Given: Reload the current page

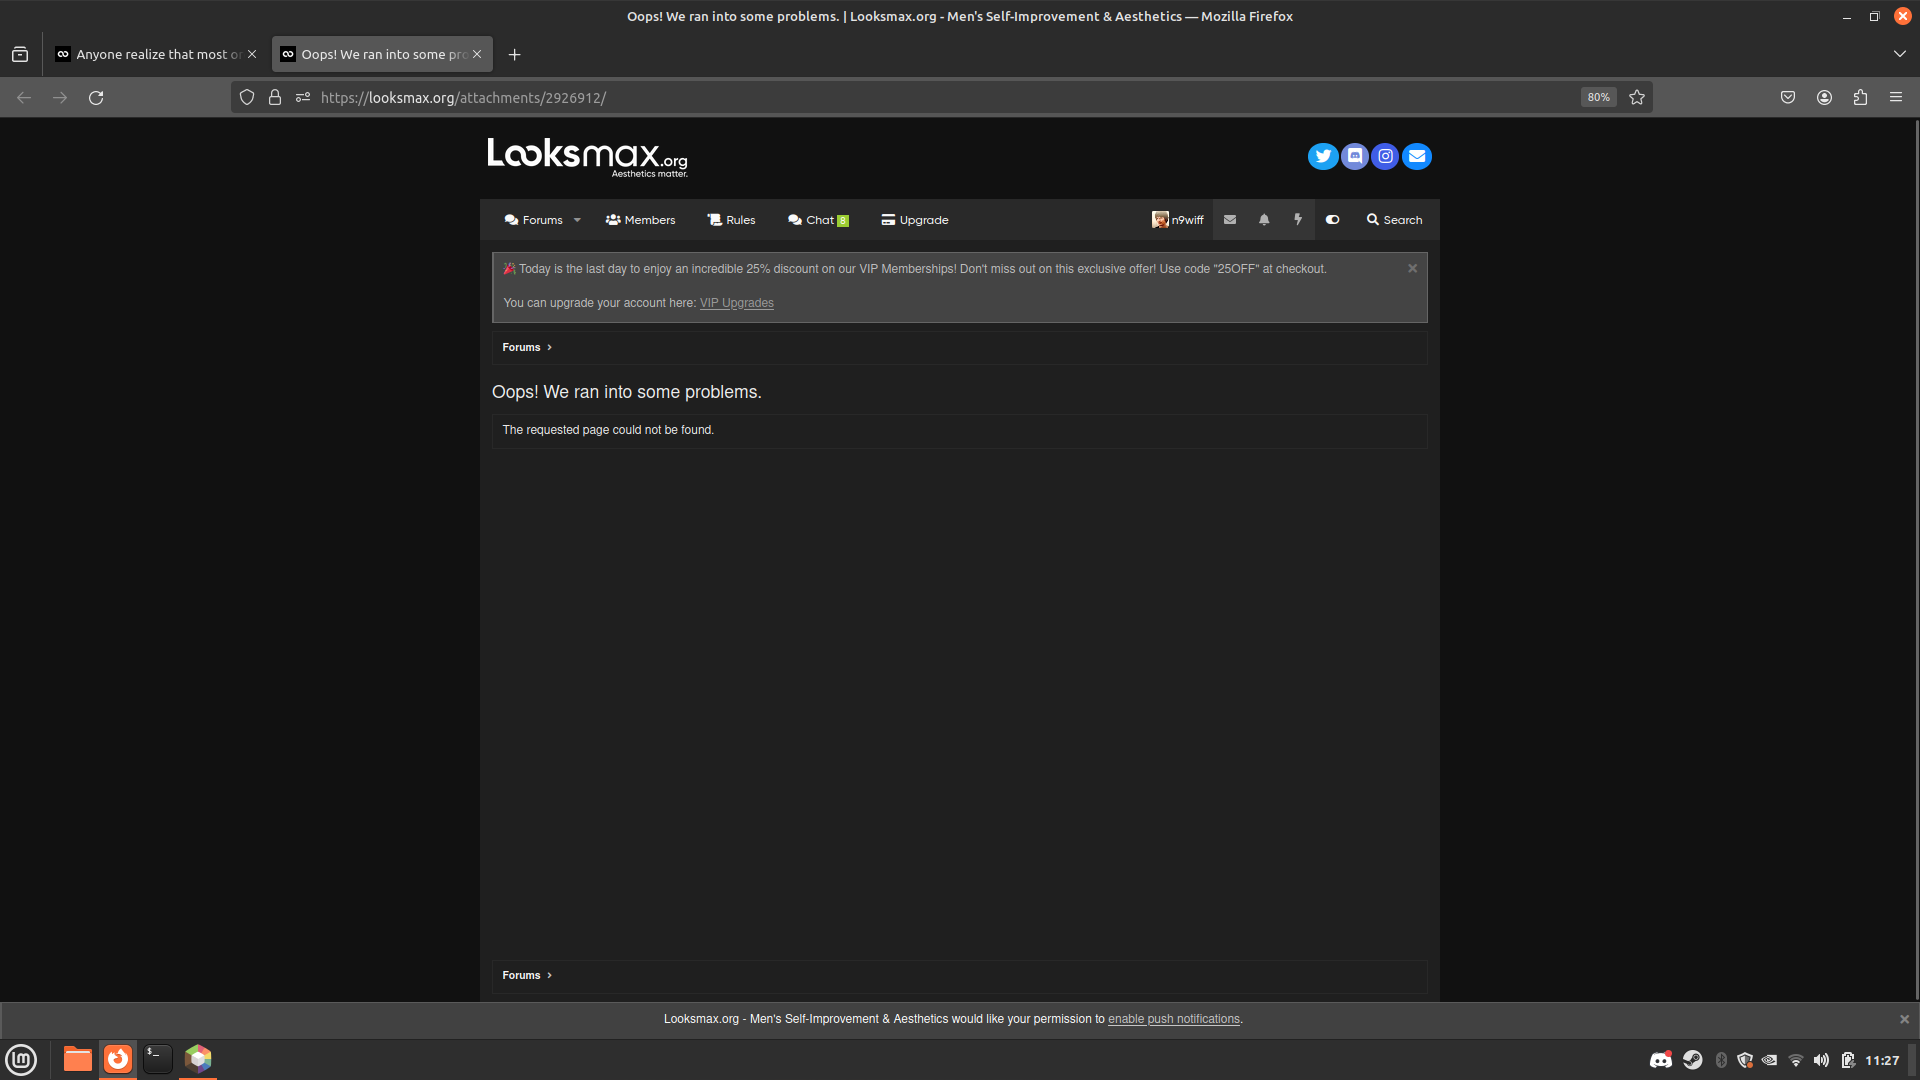Looking at the screenshot, I should [x=96, y=98].
